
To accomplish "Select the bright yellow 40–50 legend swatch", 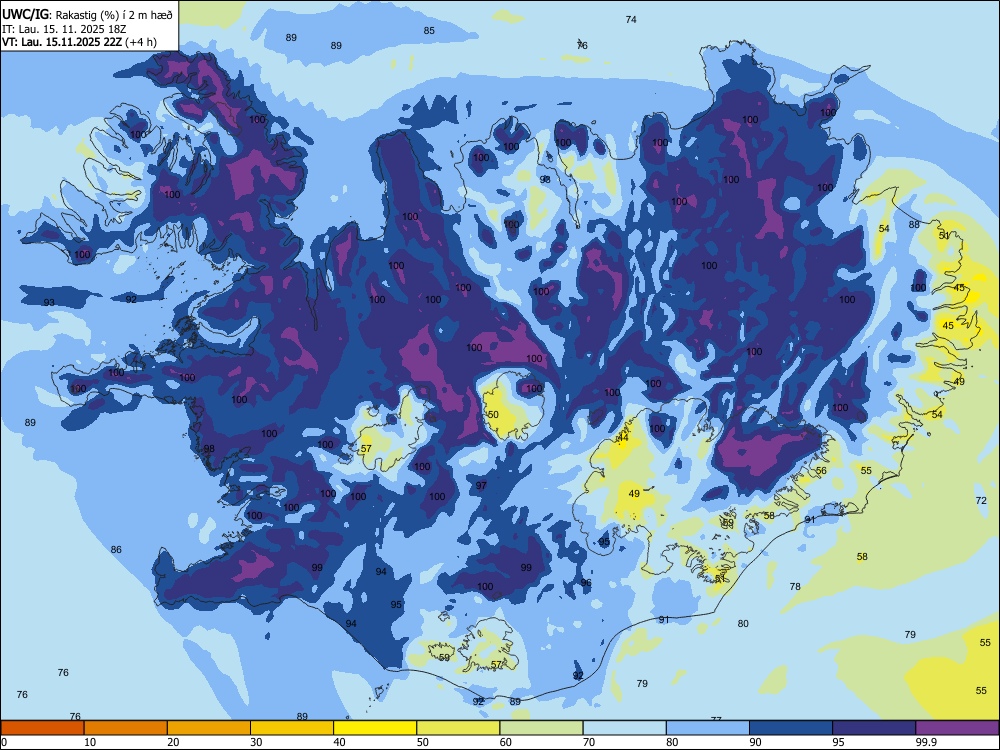I will tap(375, 728).
